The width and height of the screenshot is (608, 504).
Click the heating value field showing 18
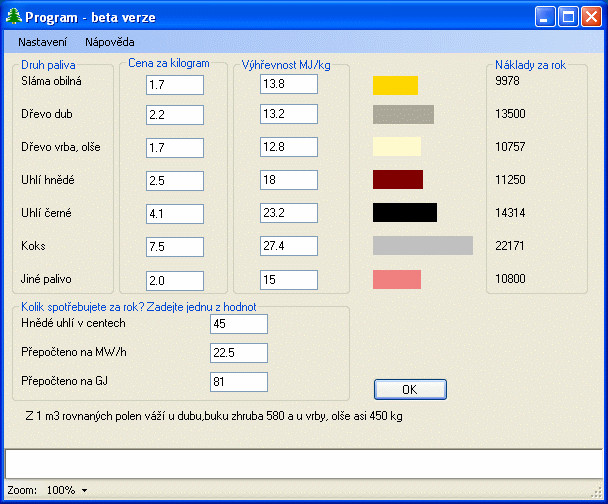tap(289, 180)
